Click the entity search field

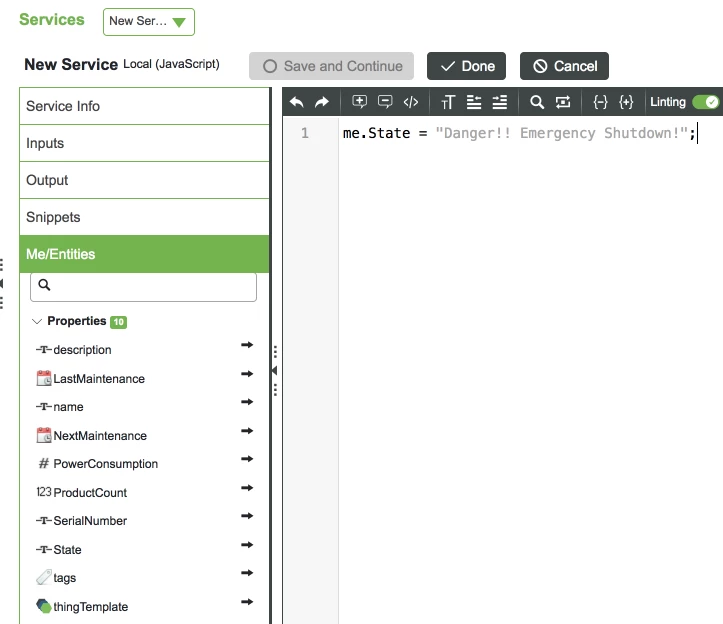[x=143, y=286]
